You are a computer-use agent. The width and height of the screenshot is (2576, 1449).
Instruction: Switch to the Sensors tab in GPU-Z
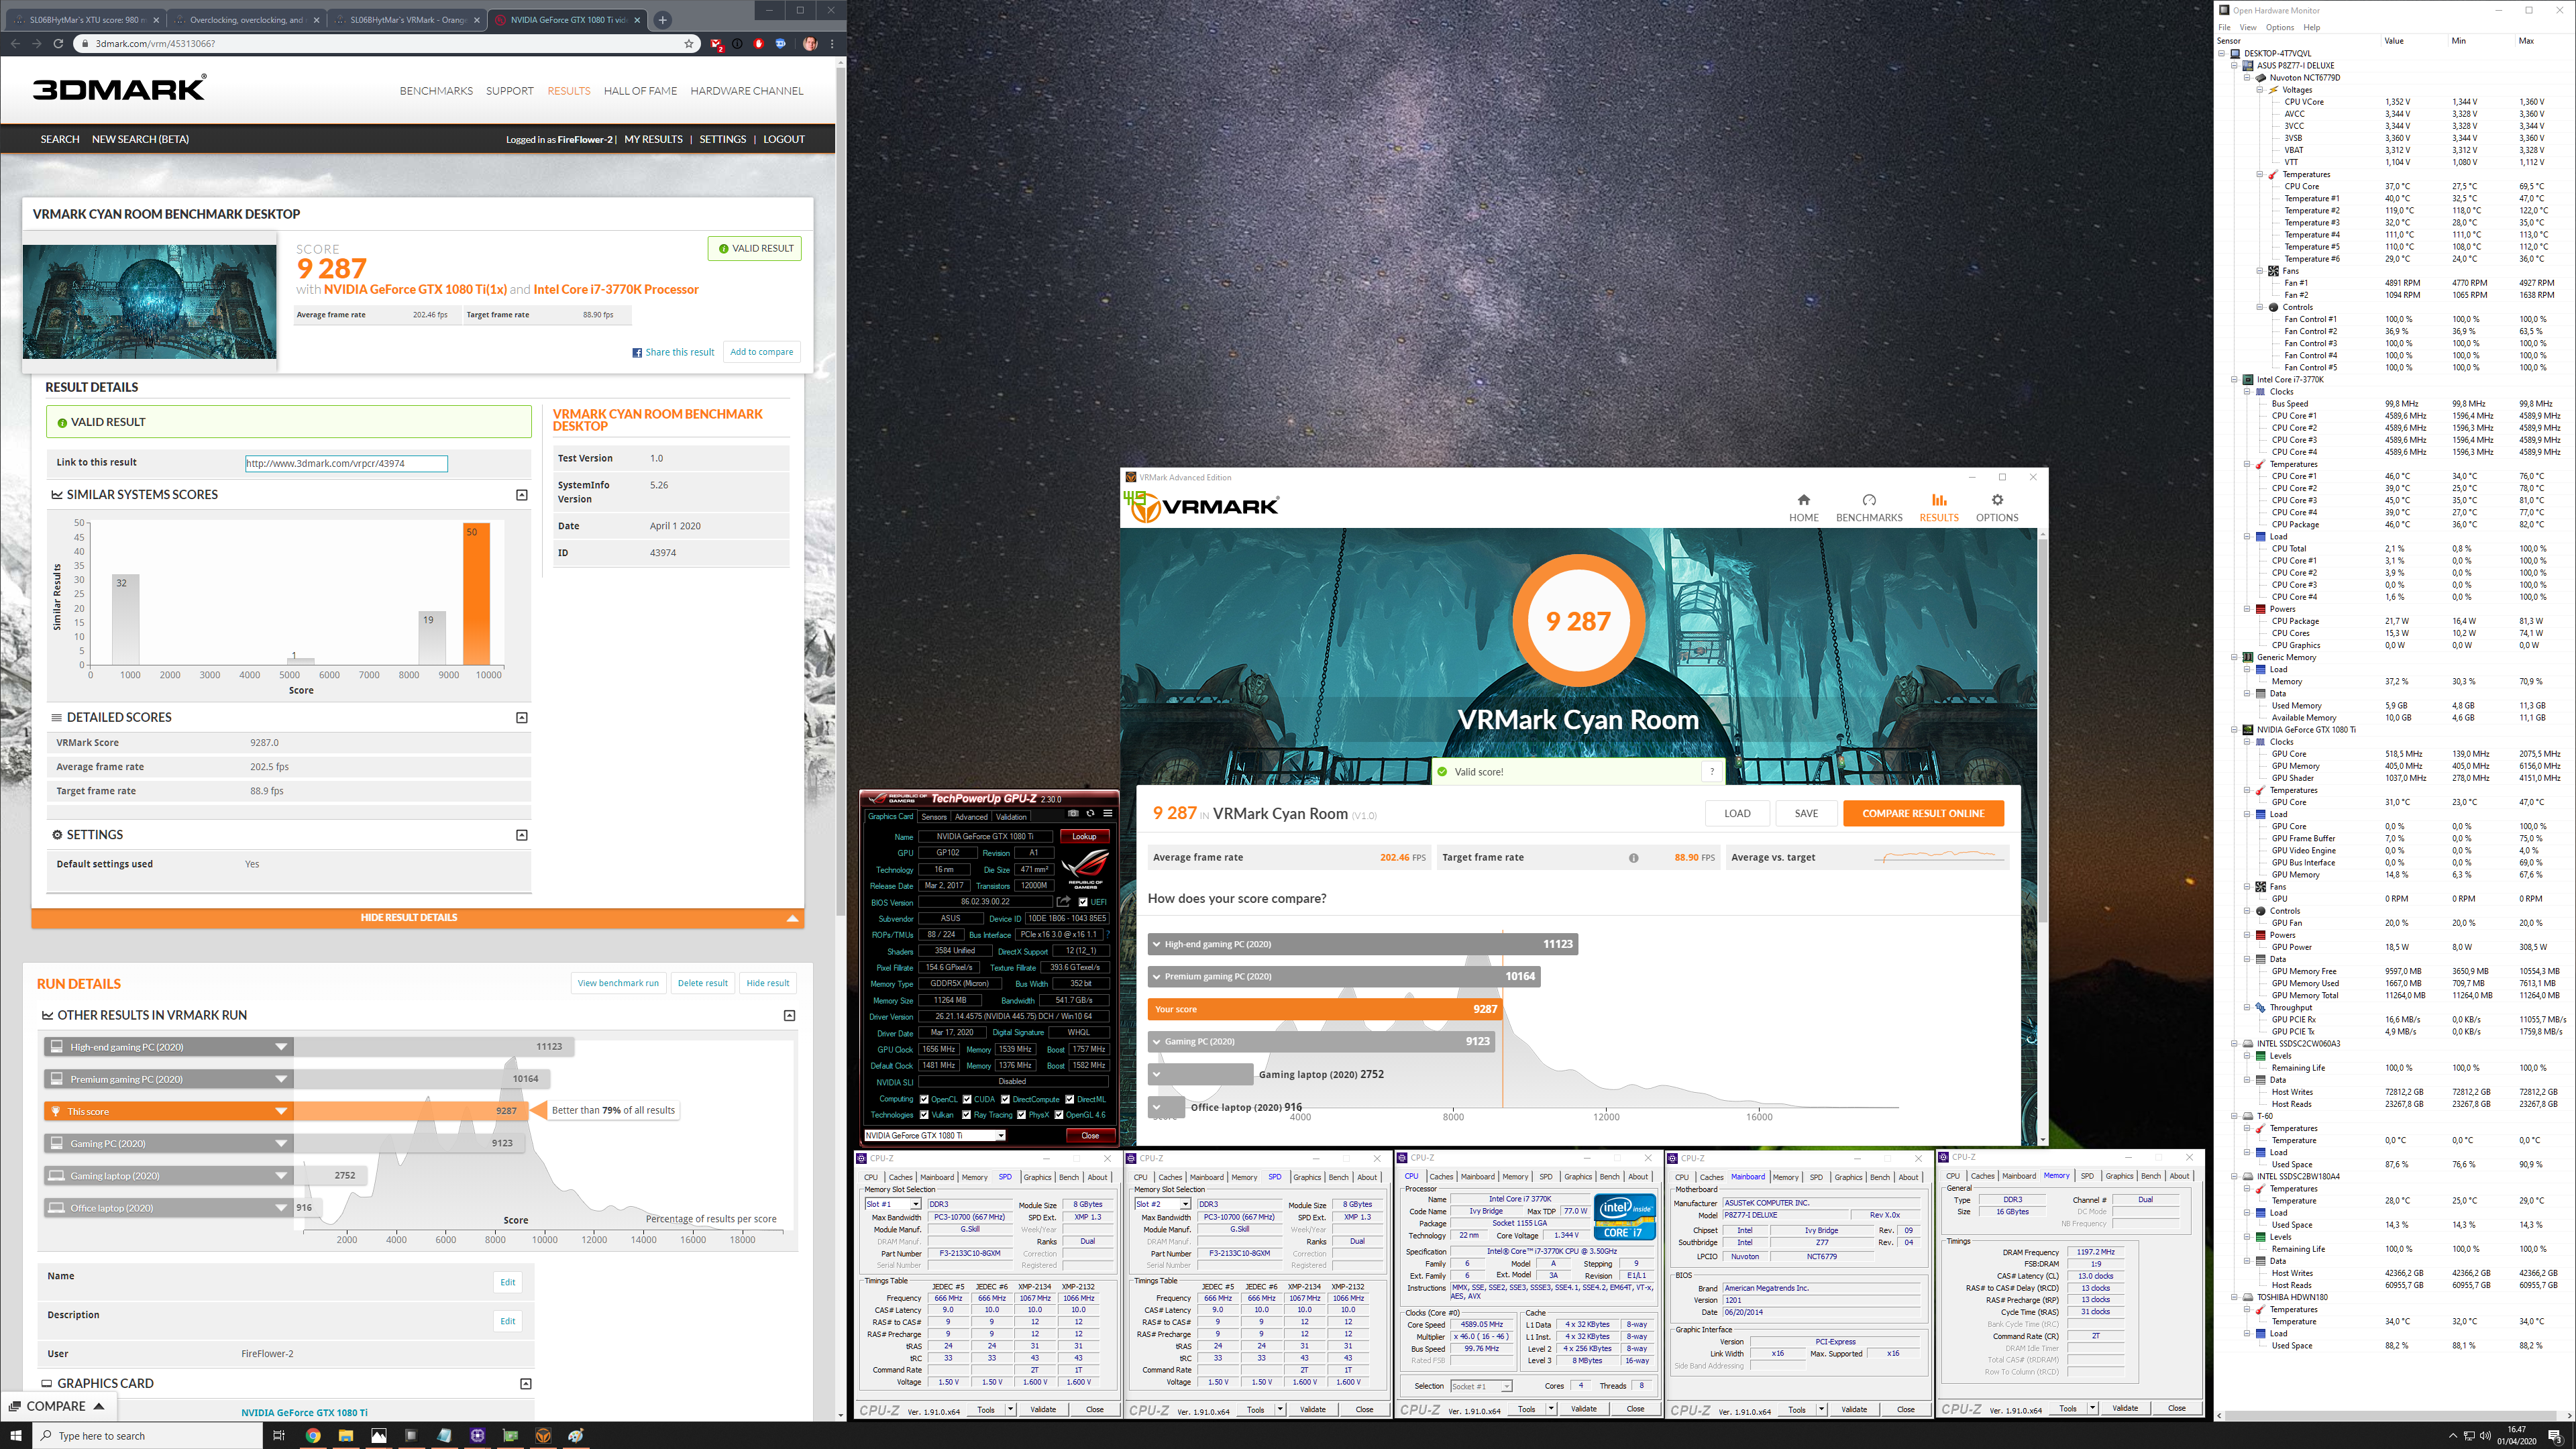pos(933,816)
